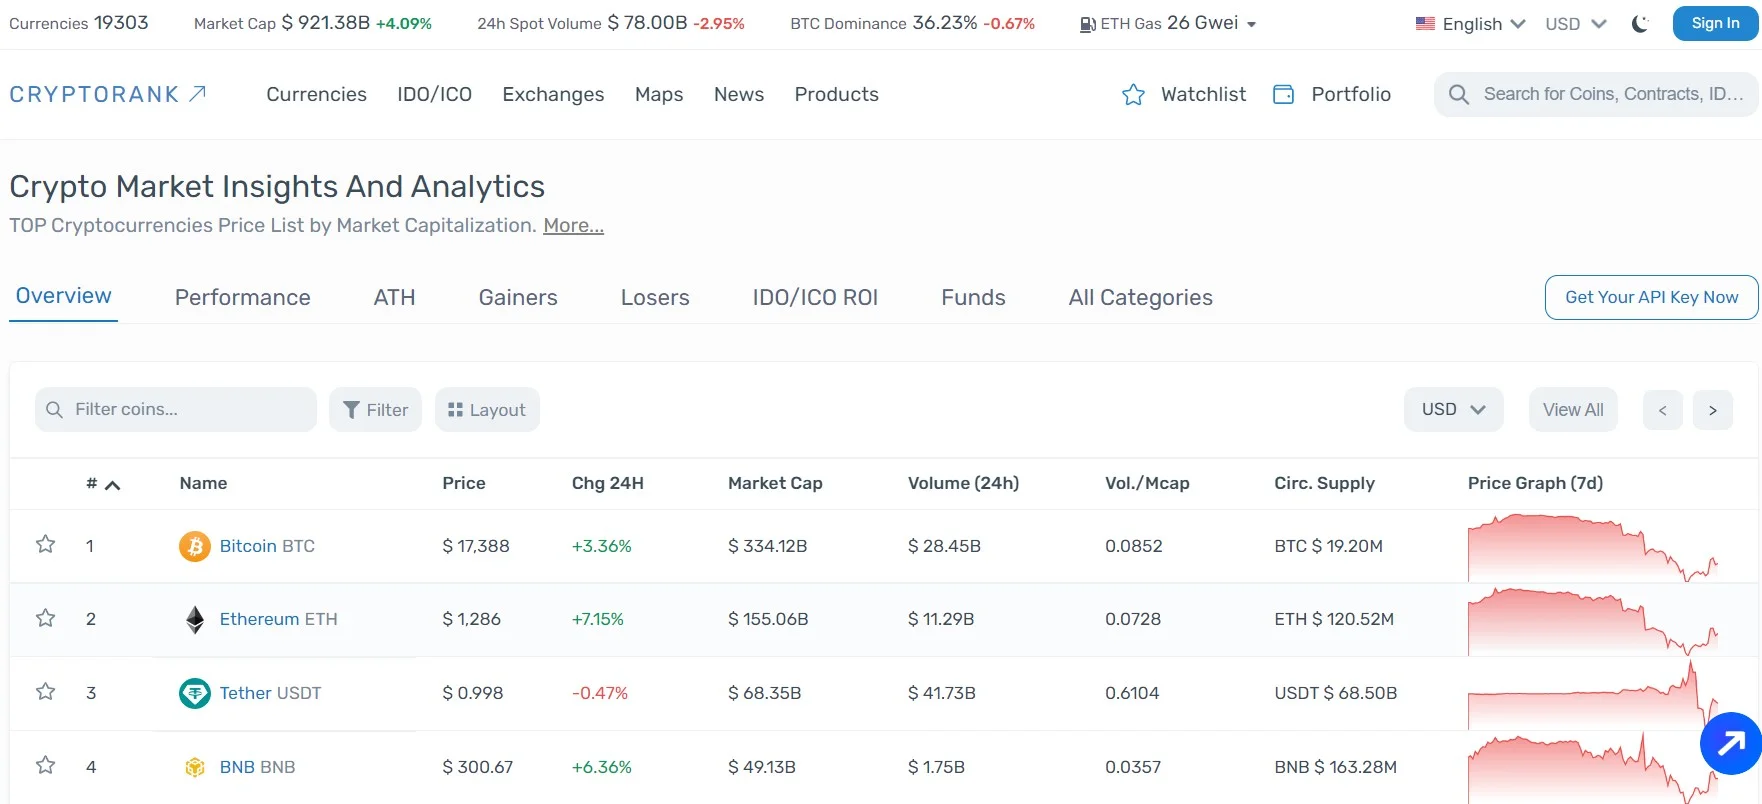Open the top-bar USD currency dropdown
This screenshot has width=1762, height=804.
(1576, 24)
